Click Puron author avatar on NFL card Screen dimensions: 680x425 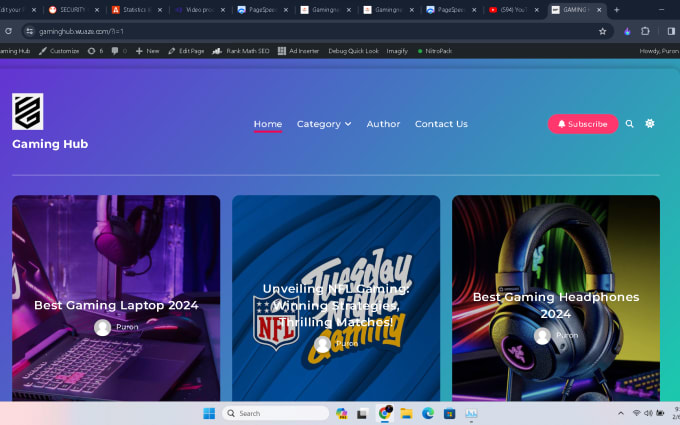[x=322, y=344]
